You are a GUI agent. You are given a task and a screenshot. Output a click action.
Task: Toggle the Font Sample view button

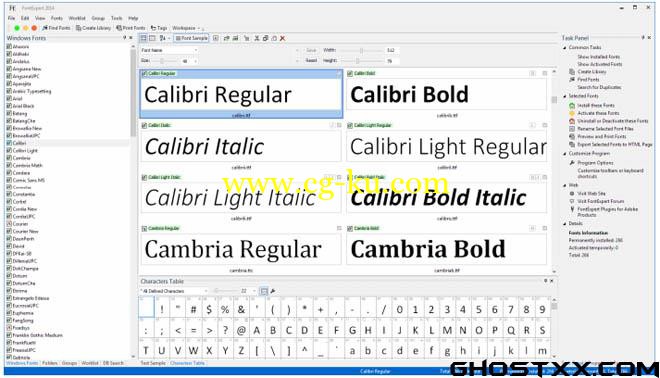point(192,38)
